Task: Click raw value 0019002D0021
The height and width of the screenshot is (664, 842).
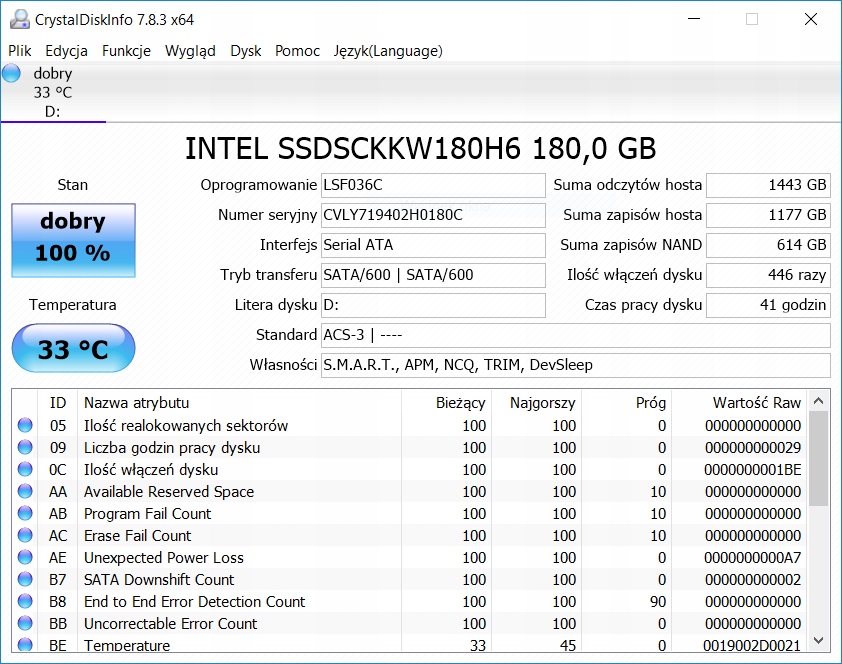Action: (x=752, y=645)
